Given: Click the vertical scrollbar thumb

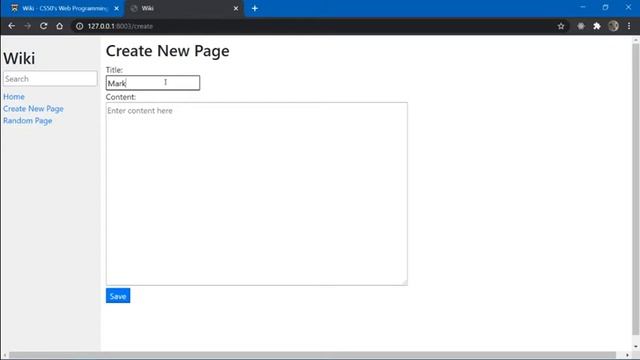Looking at the screenshot, I should pos(636,188).
